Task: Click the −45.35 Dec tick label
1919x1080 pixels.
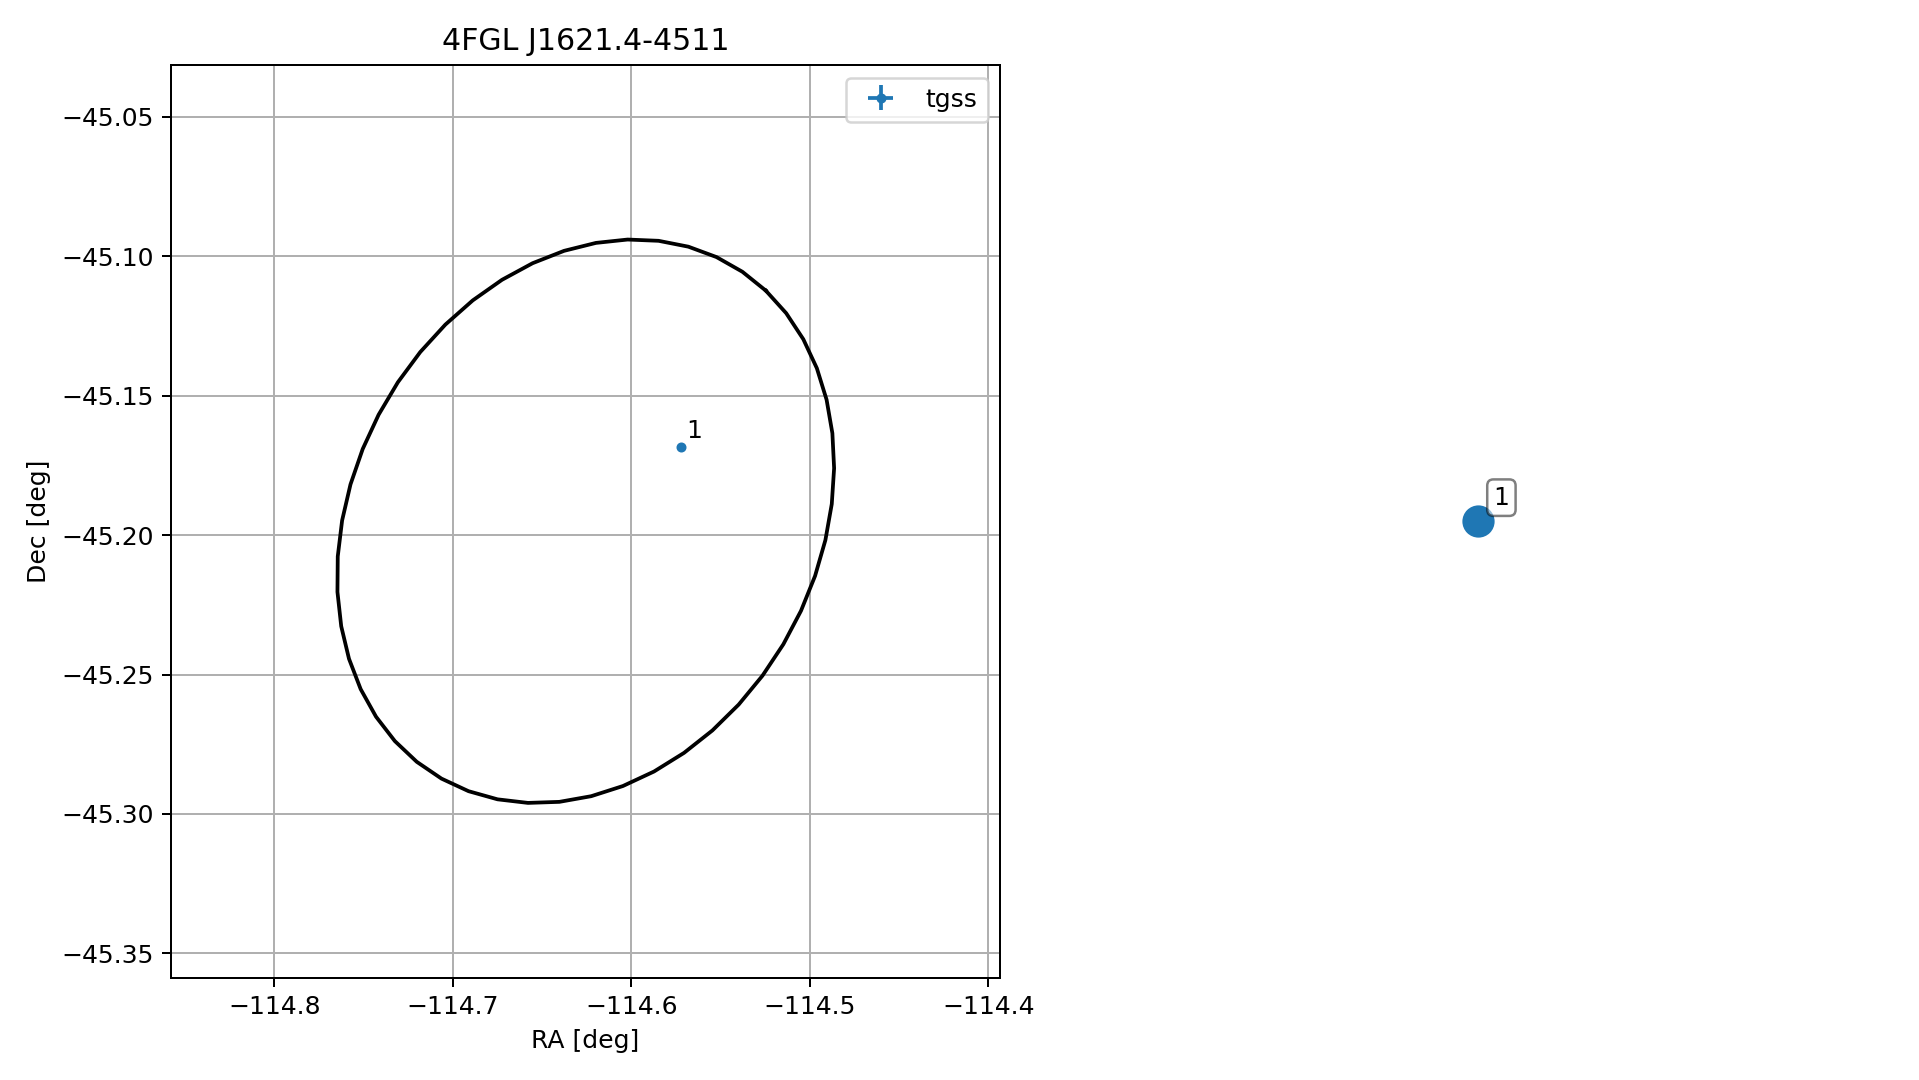Action: pos(108,955)
